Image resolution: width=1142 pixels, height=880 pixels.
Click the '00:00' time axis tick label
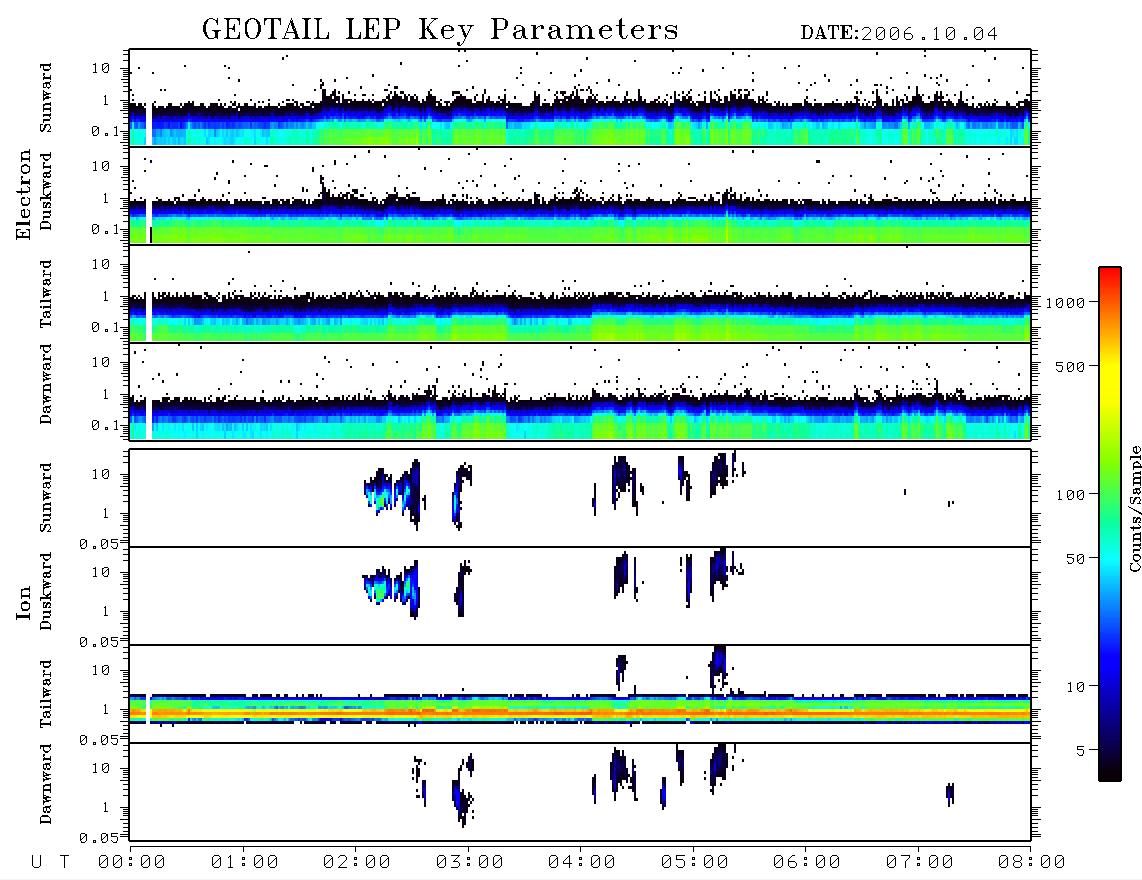tap(132, 863)
